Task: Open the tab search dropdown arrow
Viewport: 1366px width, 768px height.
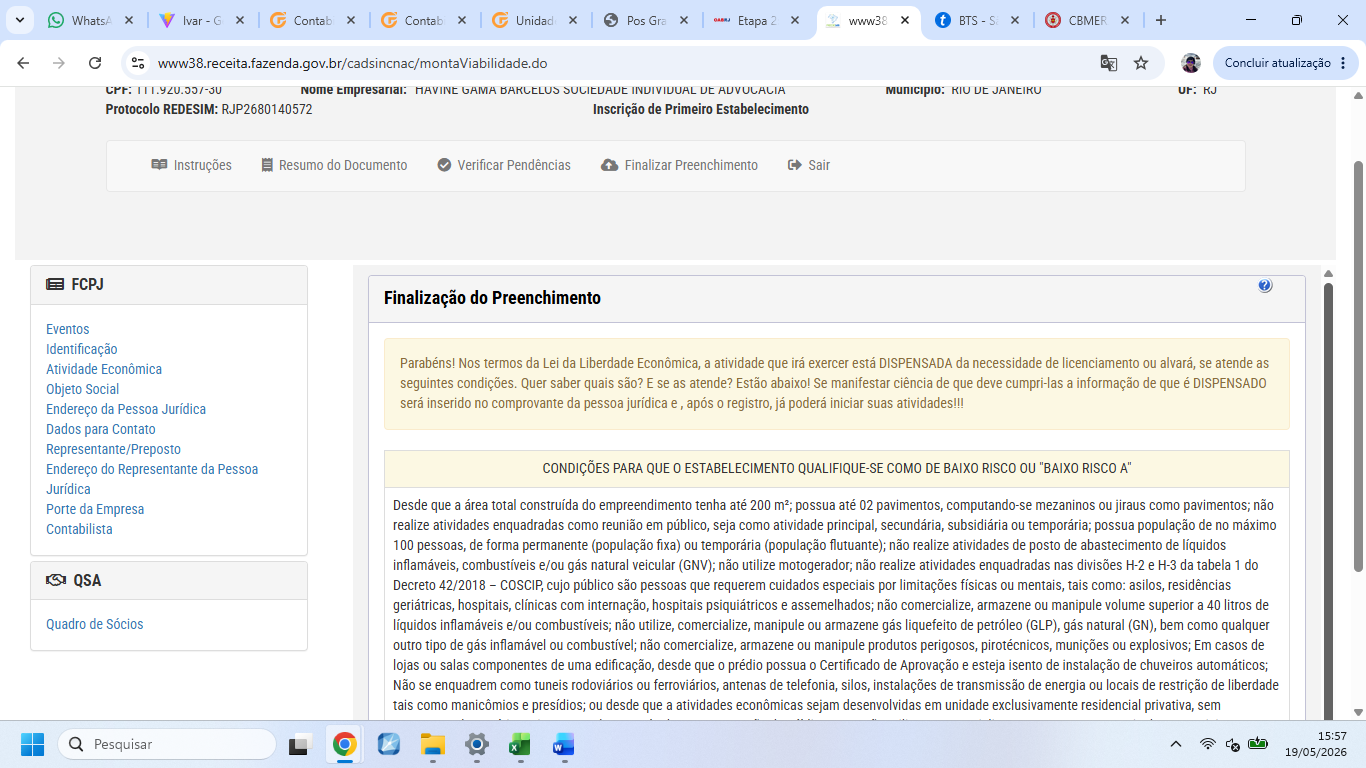Action: tap(19, 20)
